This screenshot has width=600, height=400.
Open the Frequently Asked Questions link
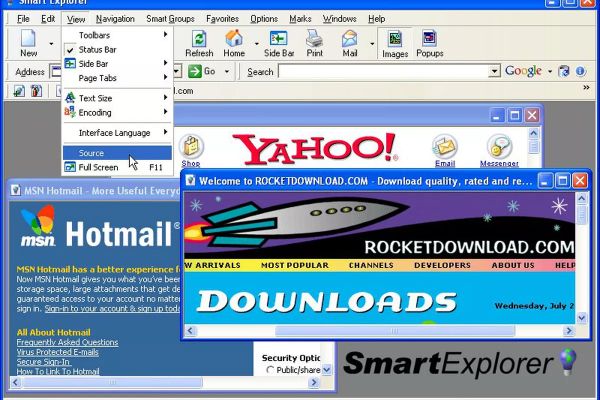coord(67,342)
